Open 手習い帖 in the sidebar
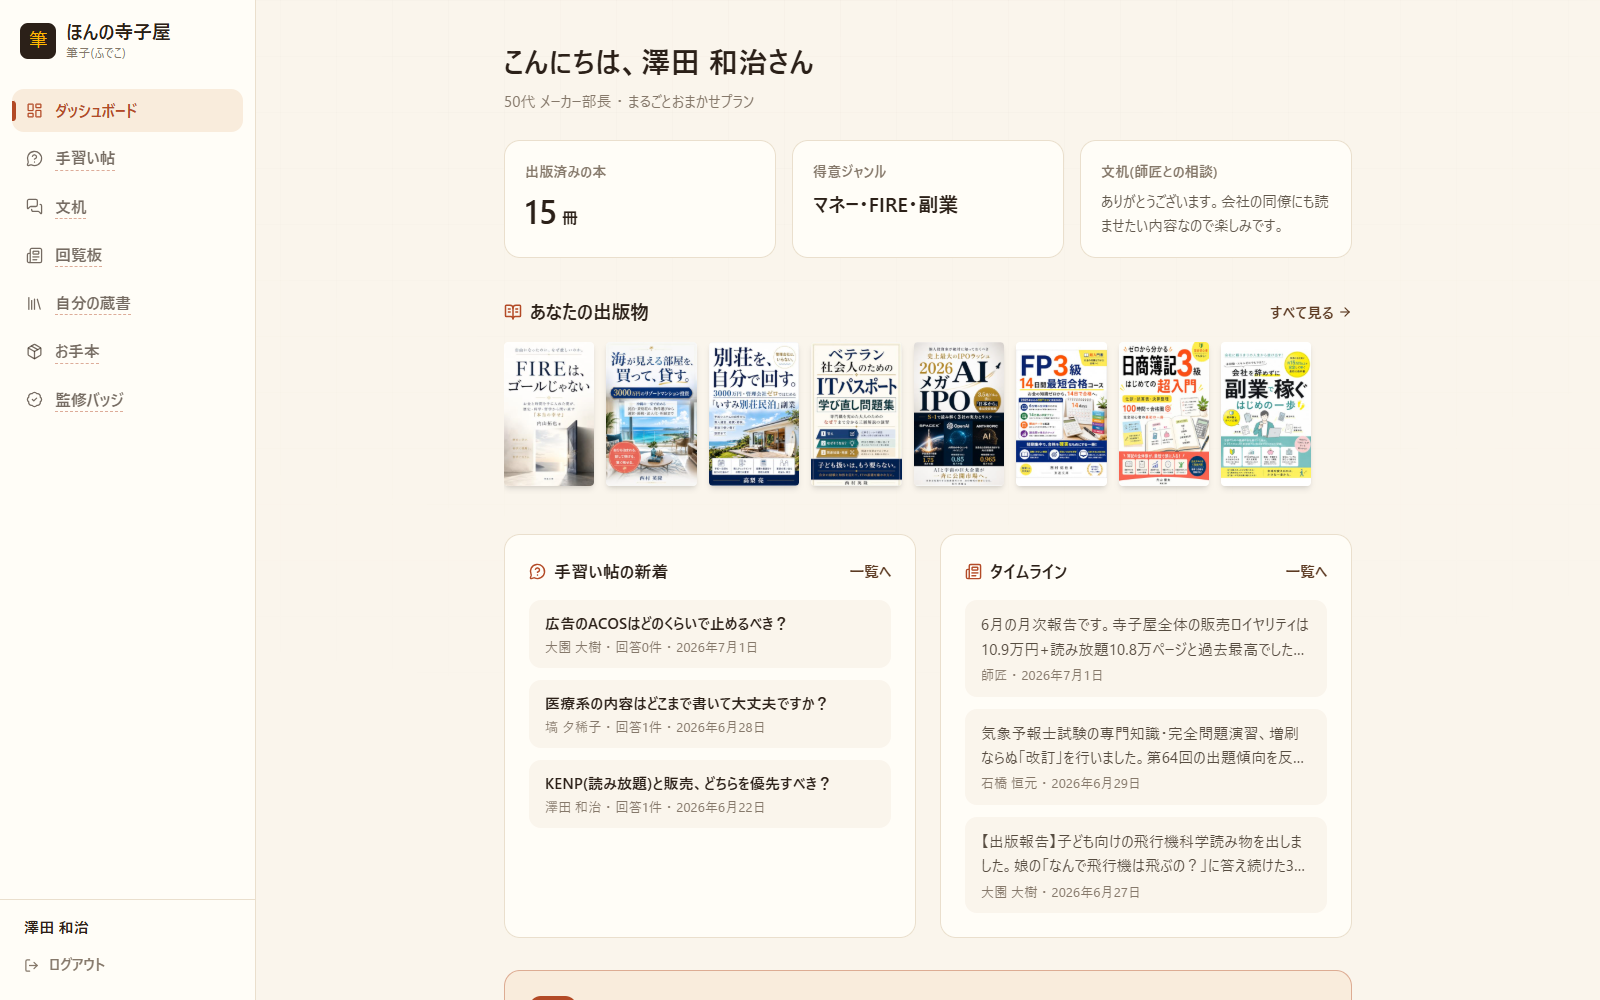 [128, 159]
